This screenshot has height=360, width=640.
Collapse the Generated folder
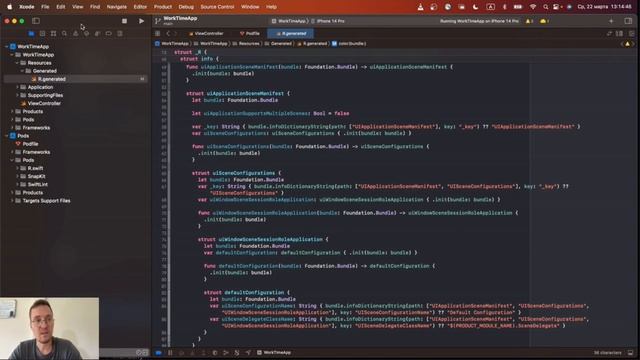click(23, 71)
